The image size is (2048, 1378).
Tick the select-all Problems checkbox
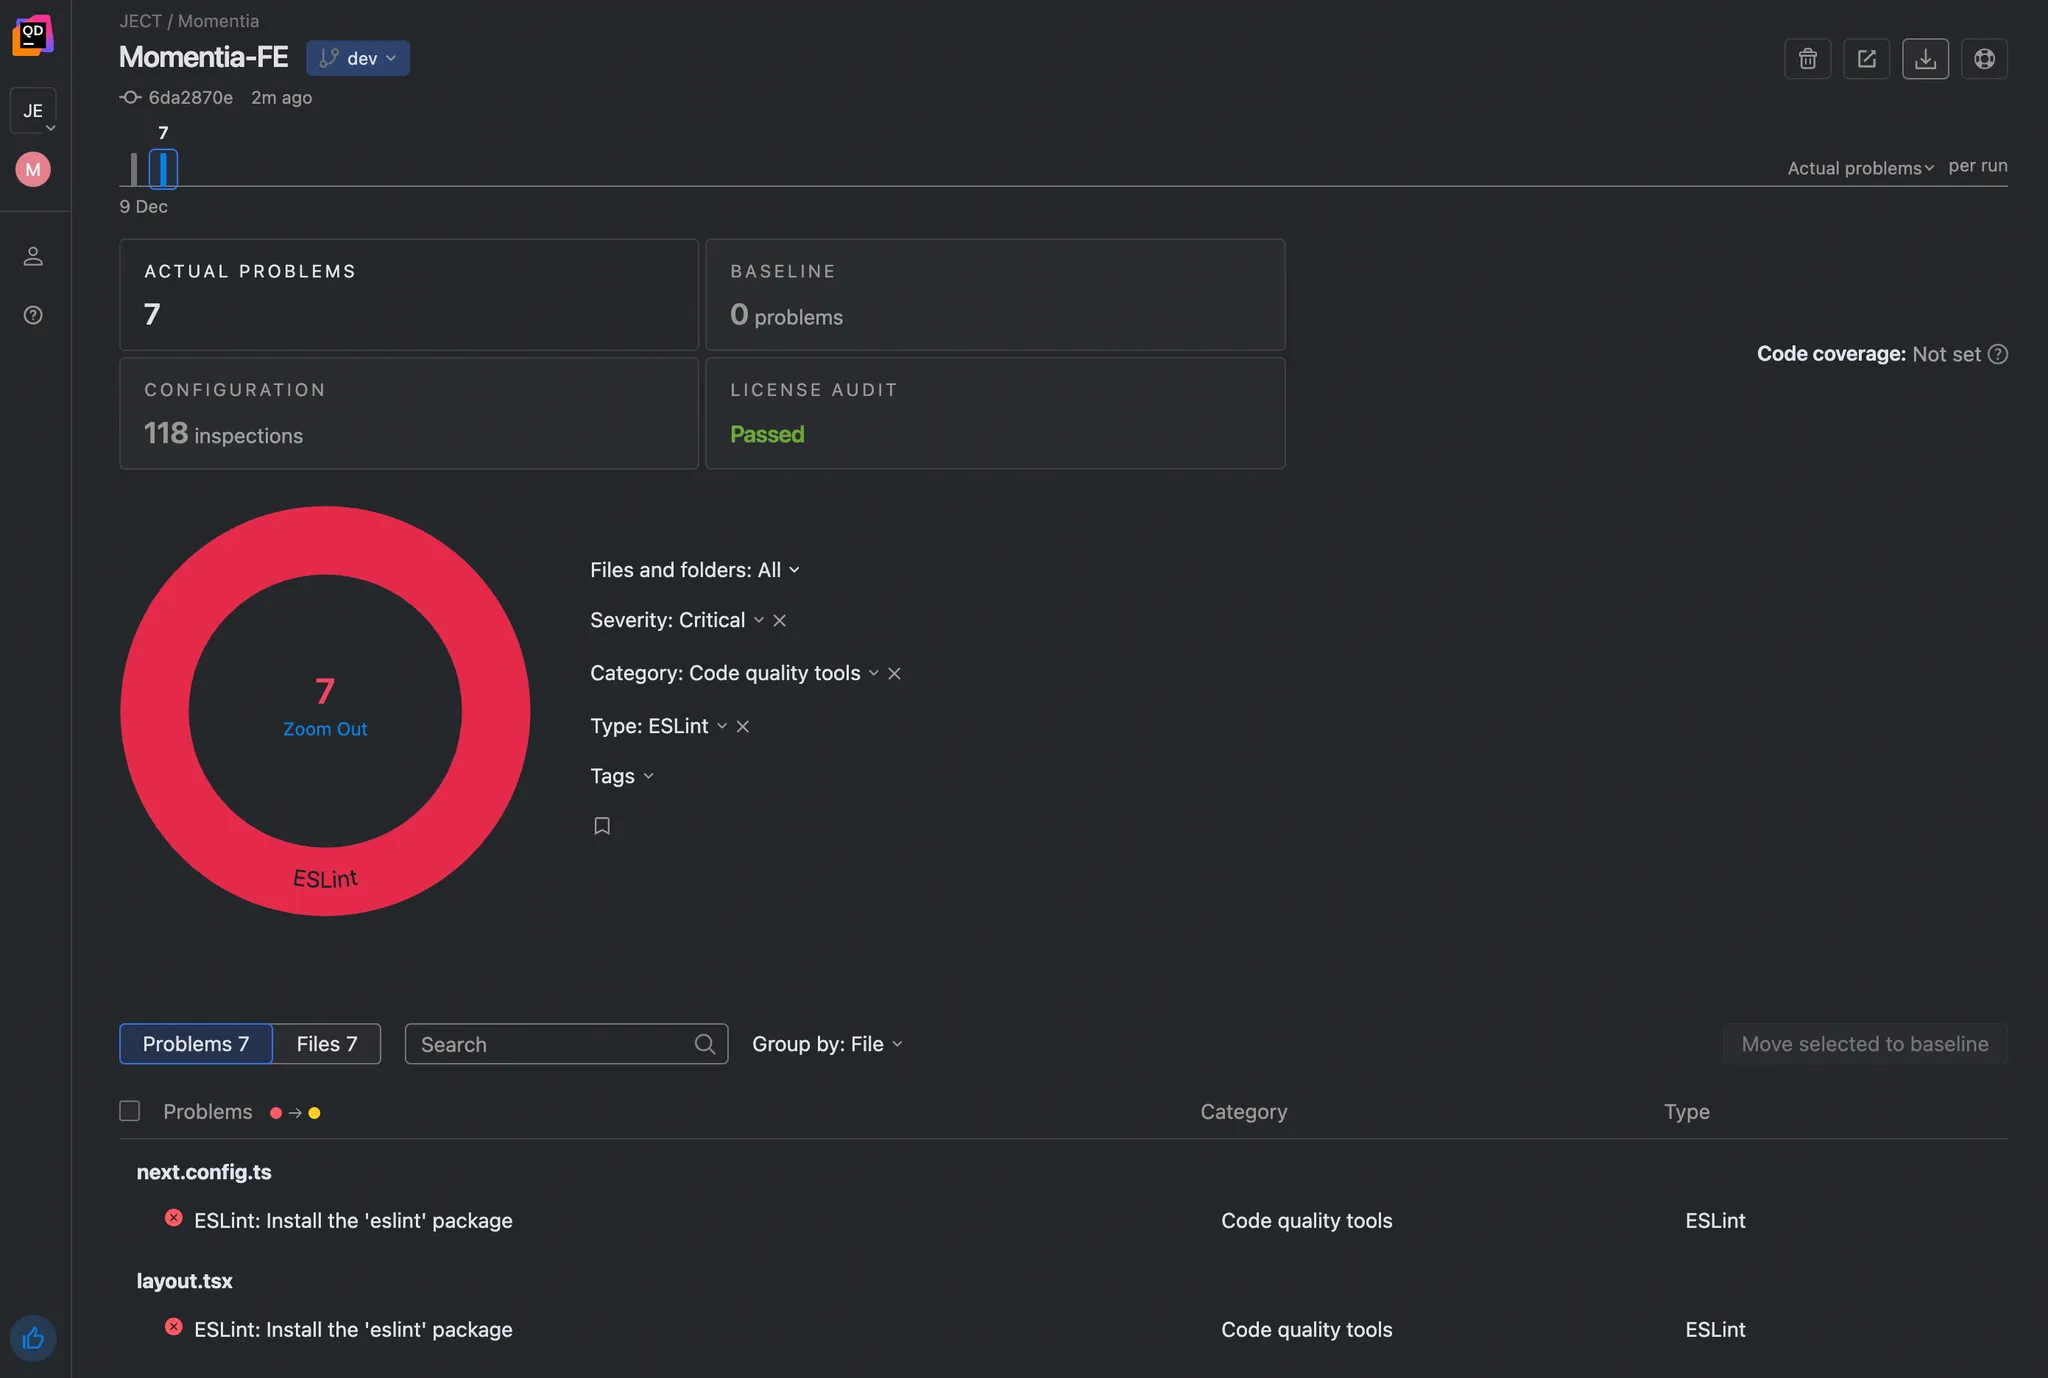(x=130, y=1111)
